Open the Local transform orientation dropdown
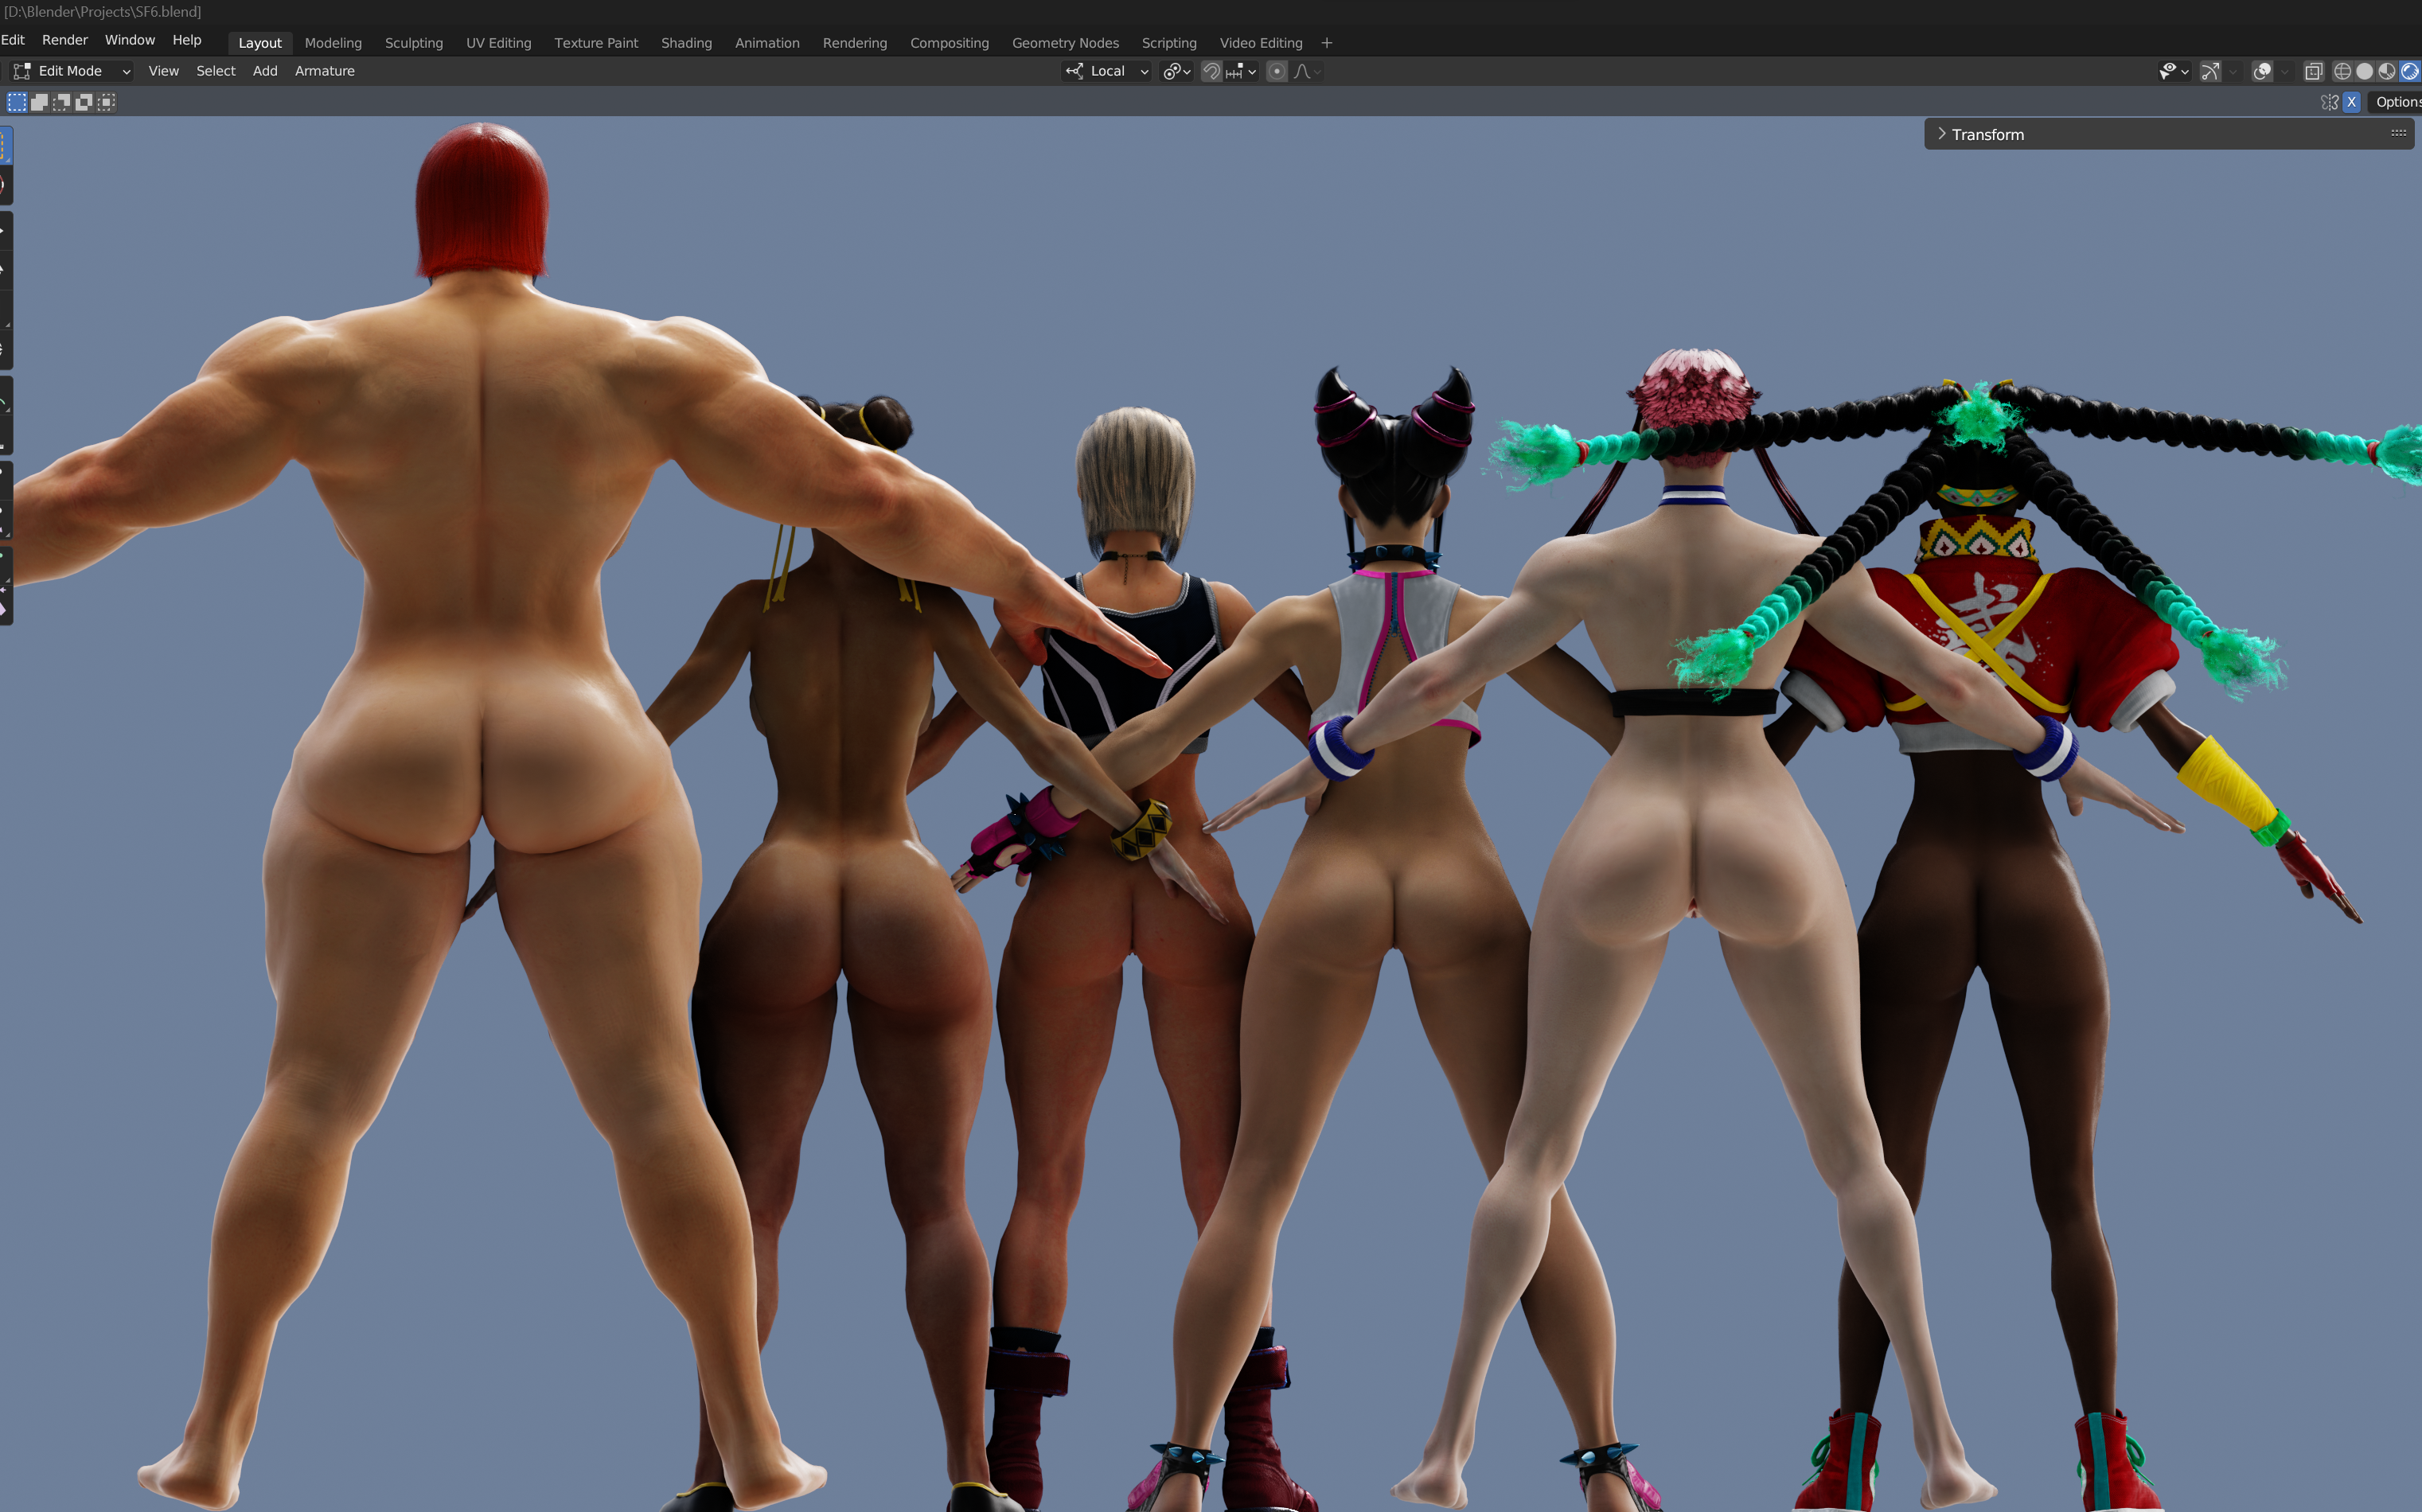 [x=1107, y=71]
